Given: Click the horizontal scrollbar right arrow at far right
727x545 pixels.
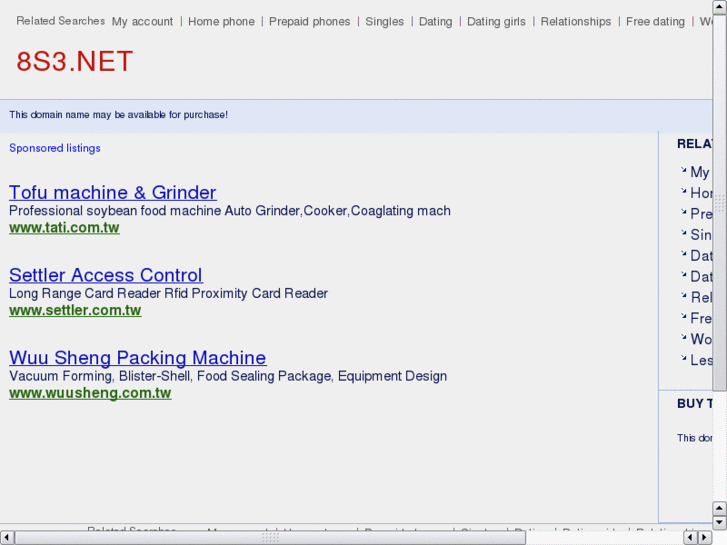Looking at the screenshot, I should click(704, 538).
